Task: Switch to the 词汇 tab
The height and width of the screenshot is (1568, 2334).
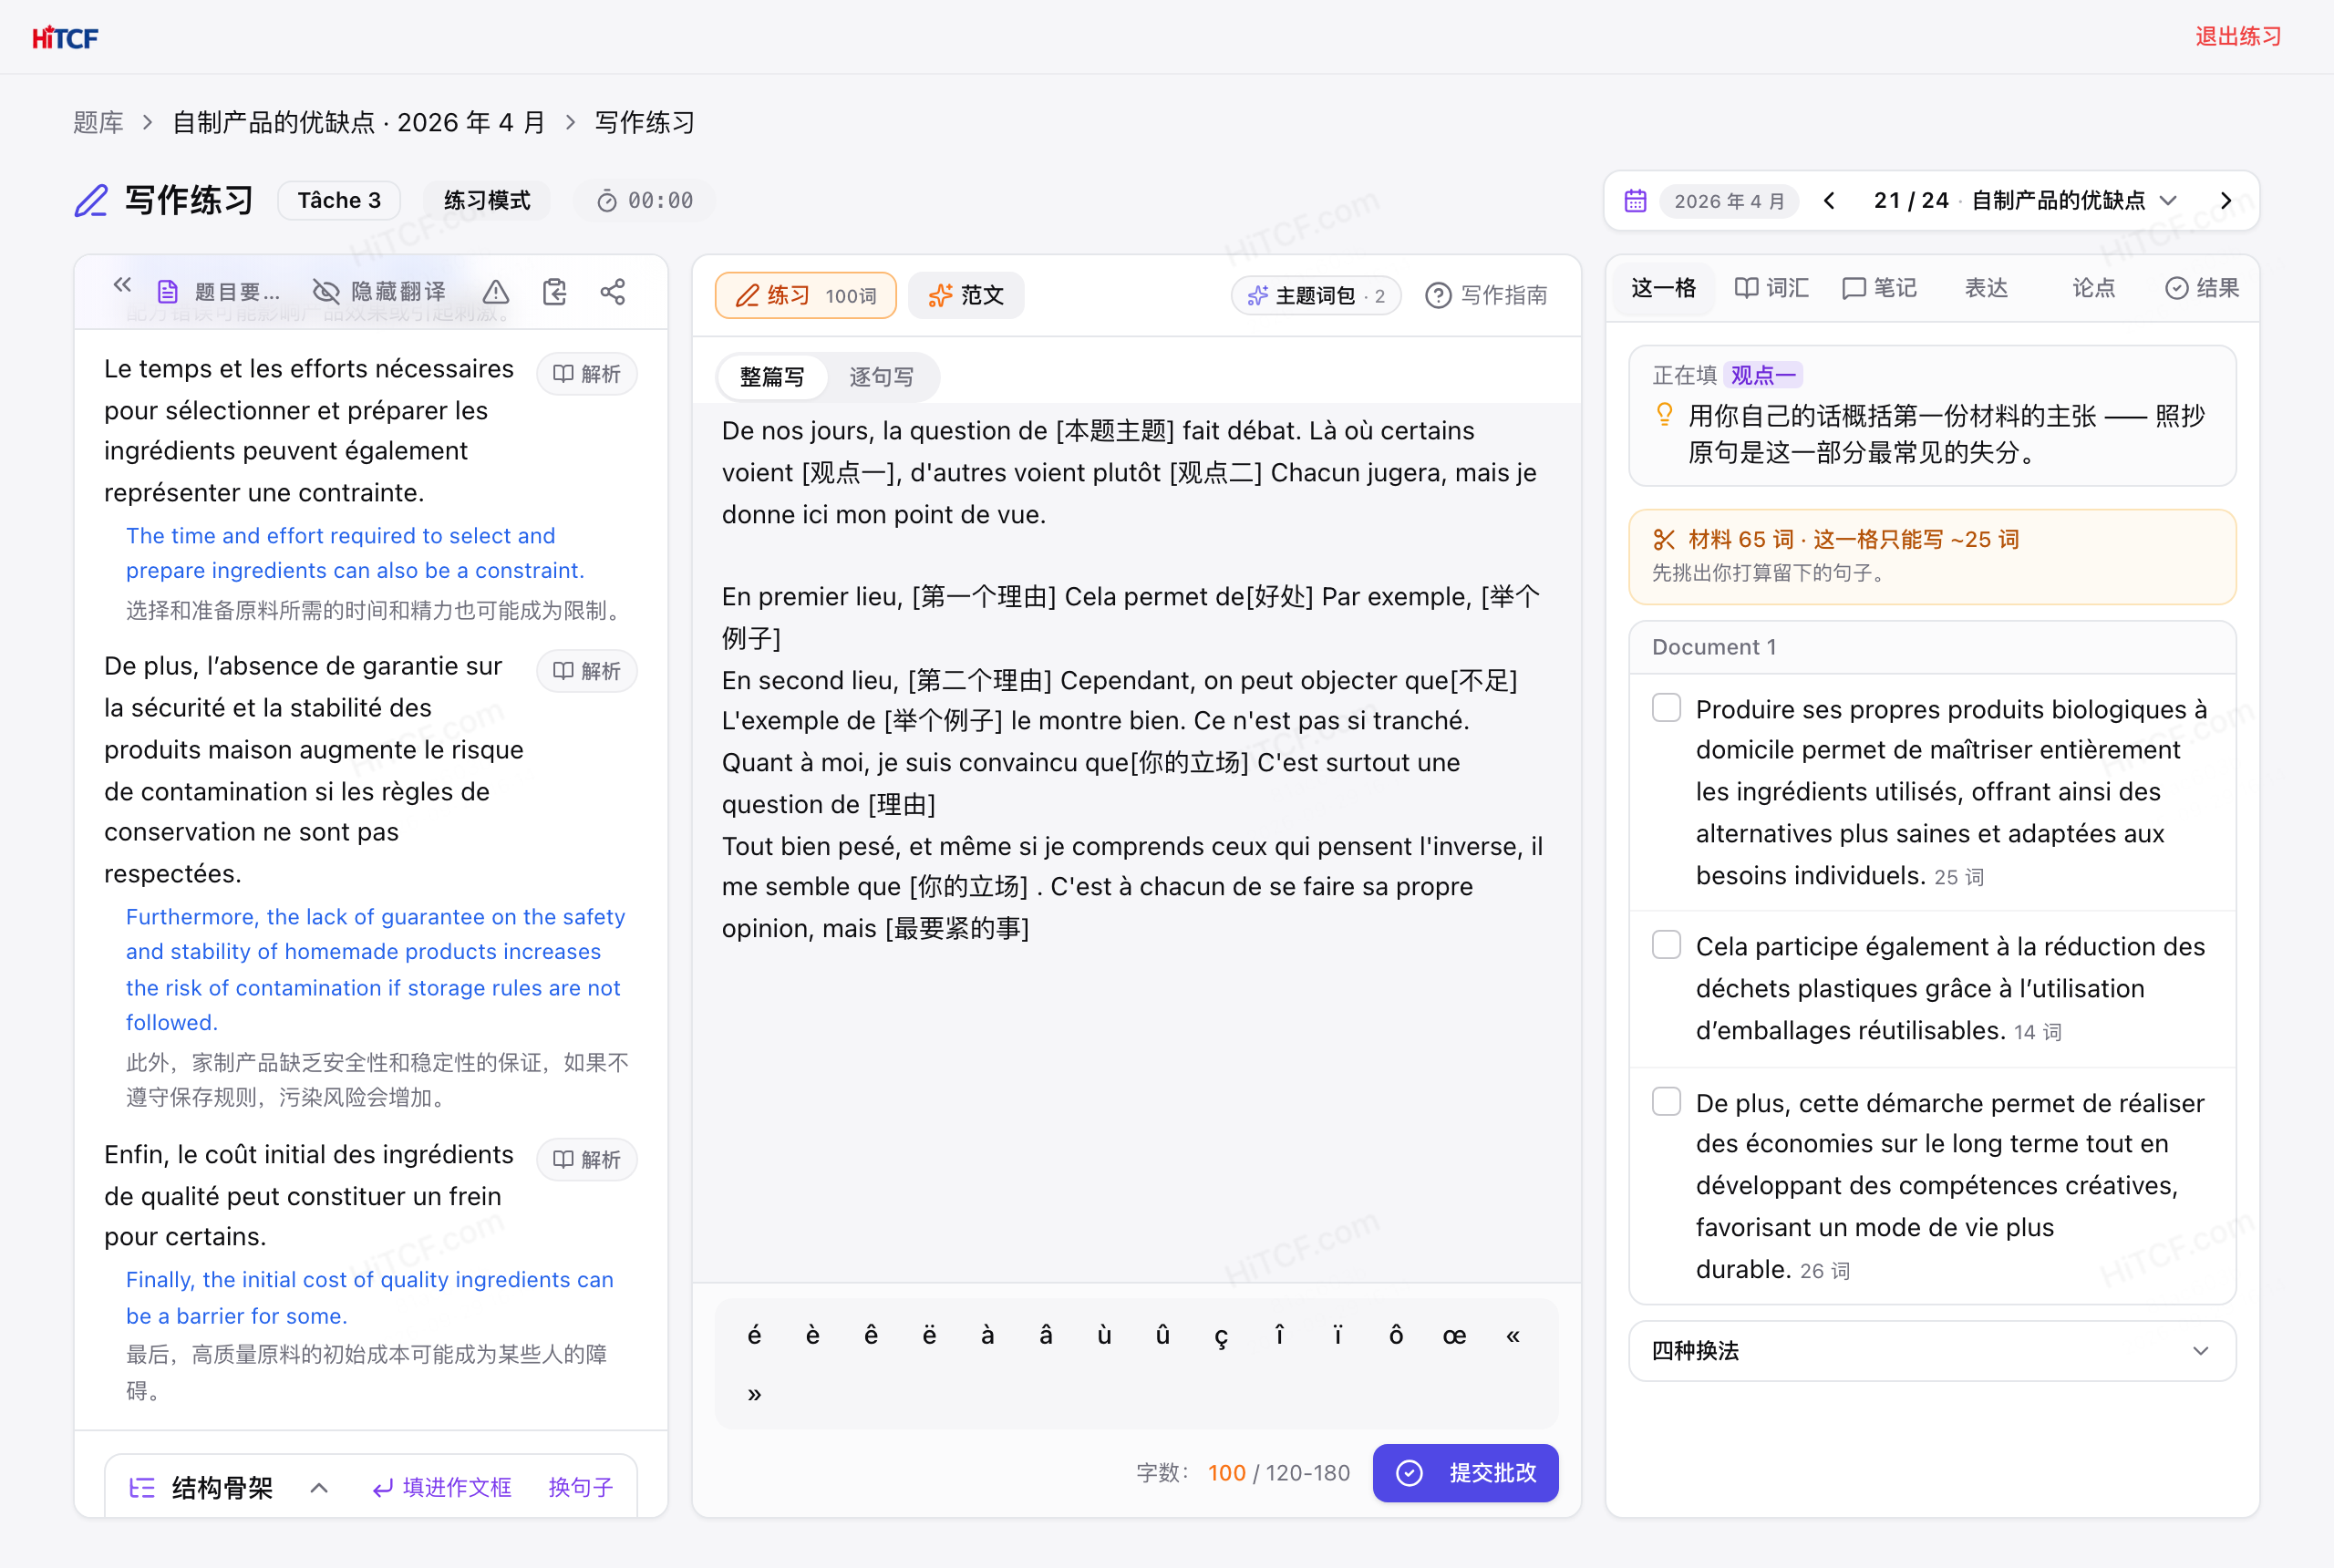Action: tap(1771, 289)
